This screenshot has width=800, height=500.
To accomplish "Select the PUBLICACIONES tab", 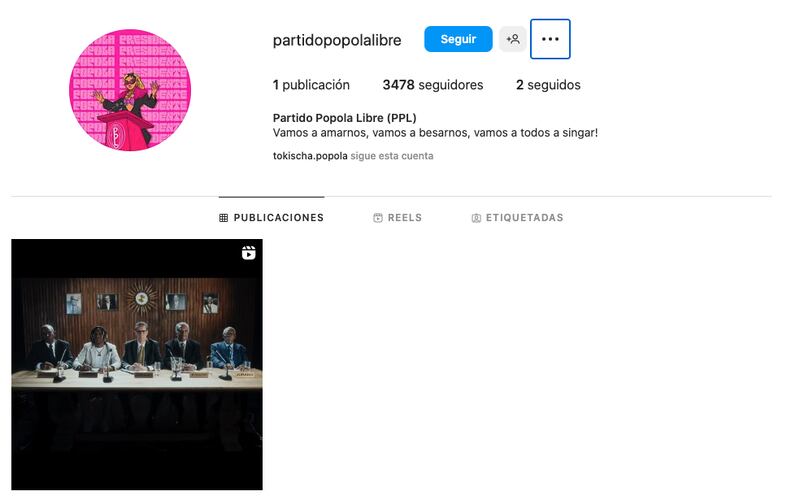I will click(x=271, y=218).
